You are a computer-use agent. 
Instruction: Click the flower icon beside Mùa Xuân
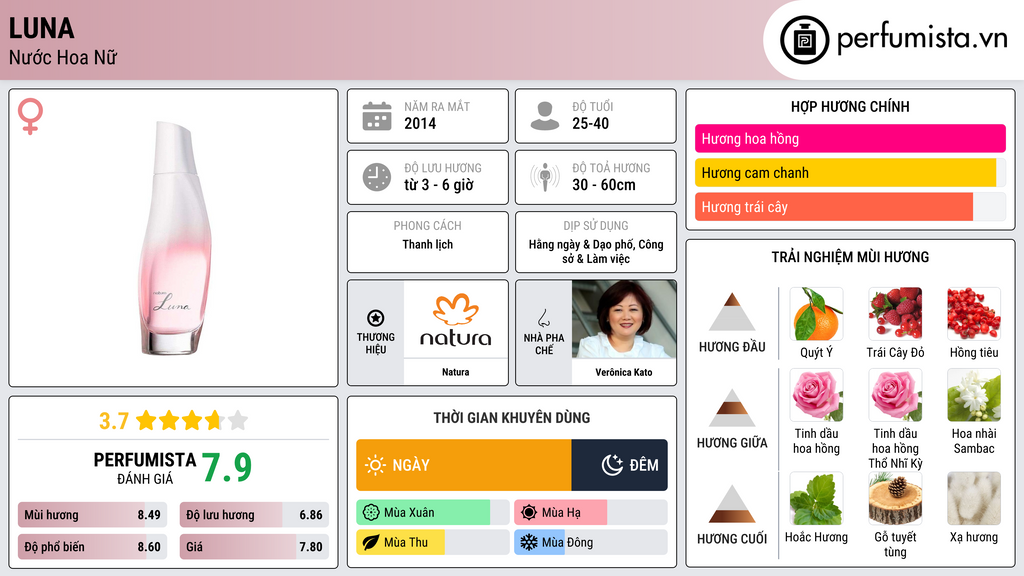coord(371,513)
